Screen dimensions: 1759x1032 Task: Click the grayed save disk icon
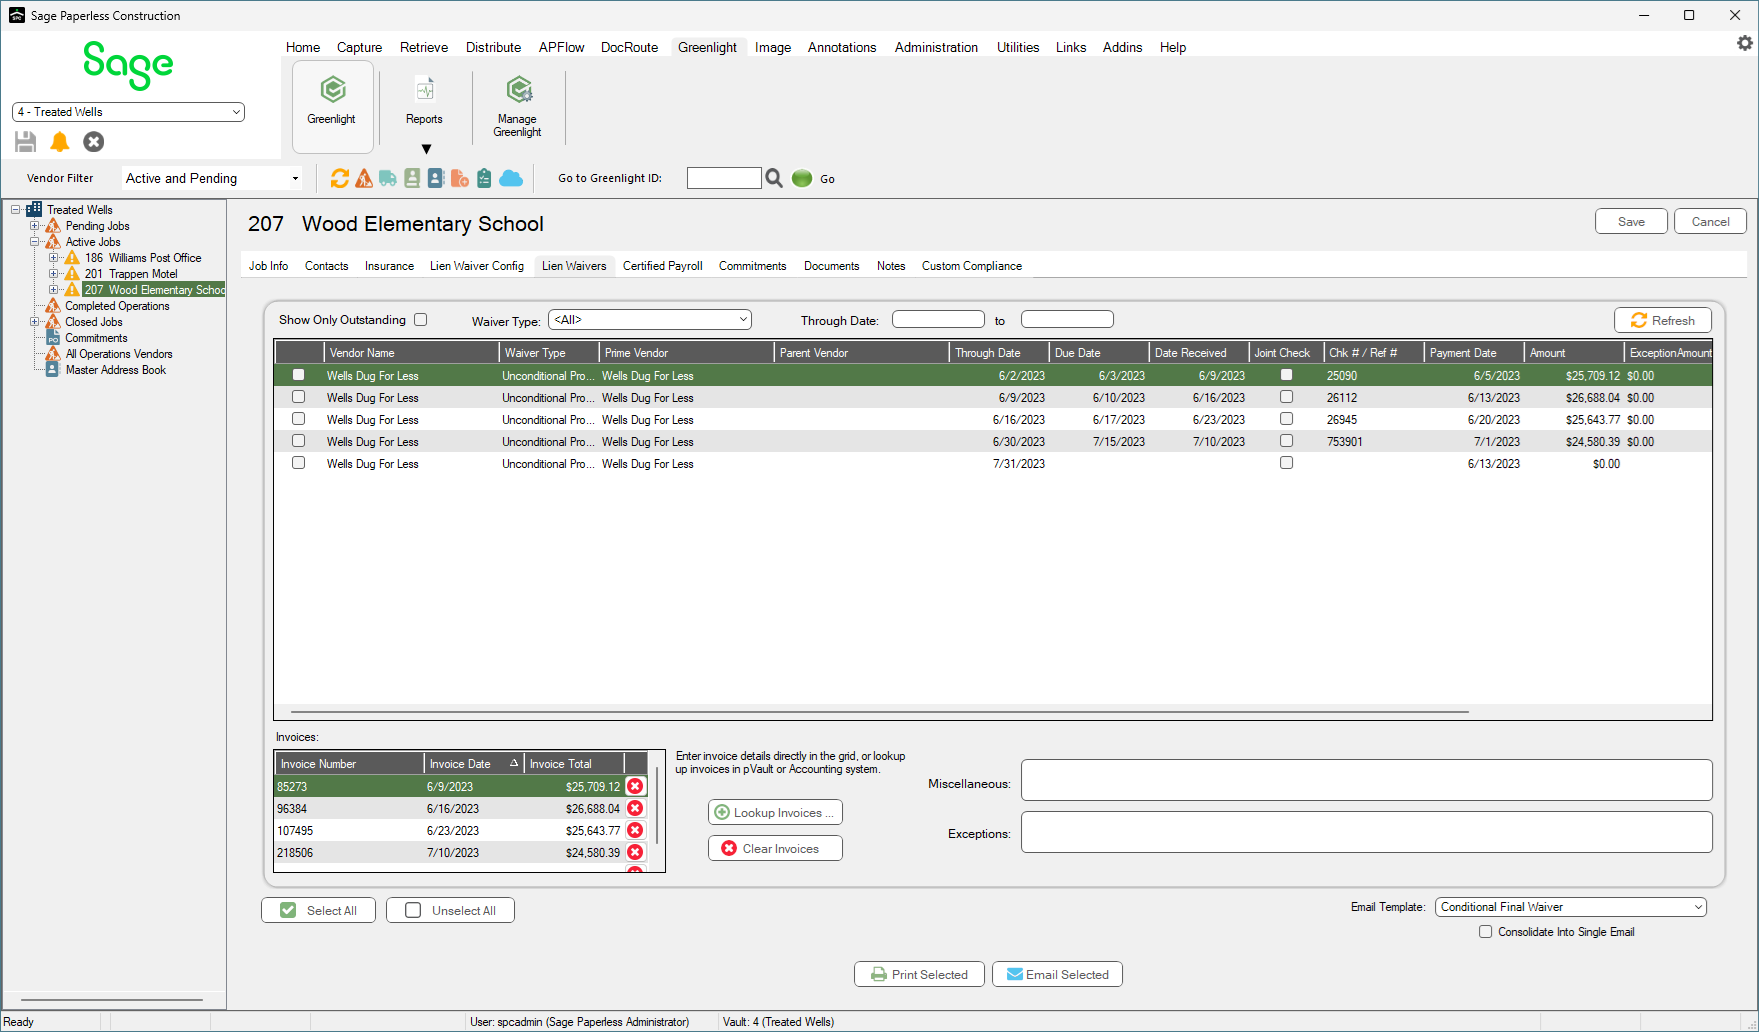pyautogui.click(x=26, y=142)
